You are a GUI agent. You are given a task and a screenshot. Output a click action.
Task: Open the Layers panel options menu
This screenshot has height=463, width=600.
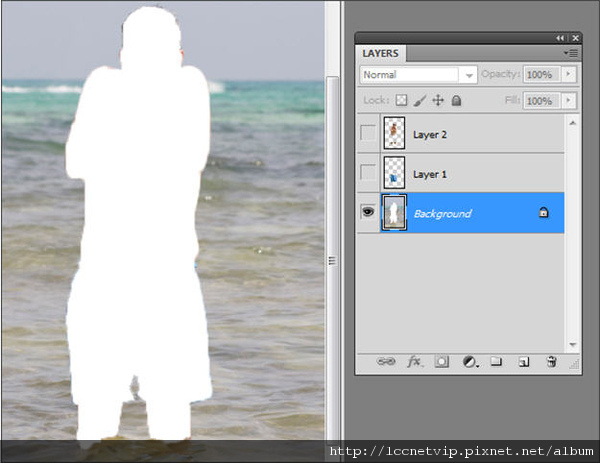(571, 53)
